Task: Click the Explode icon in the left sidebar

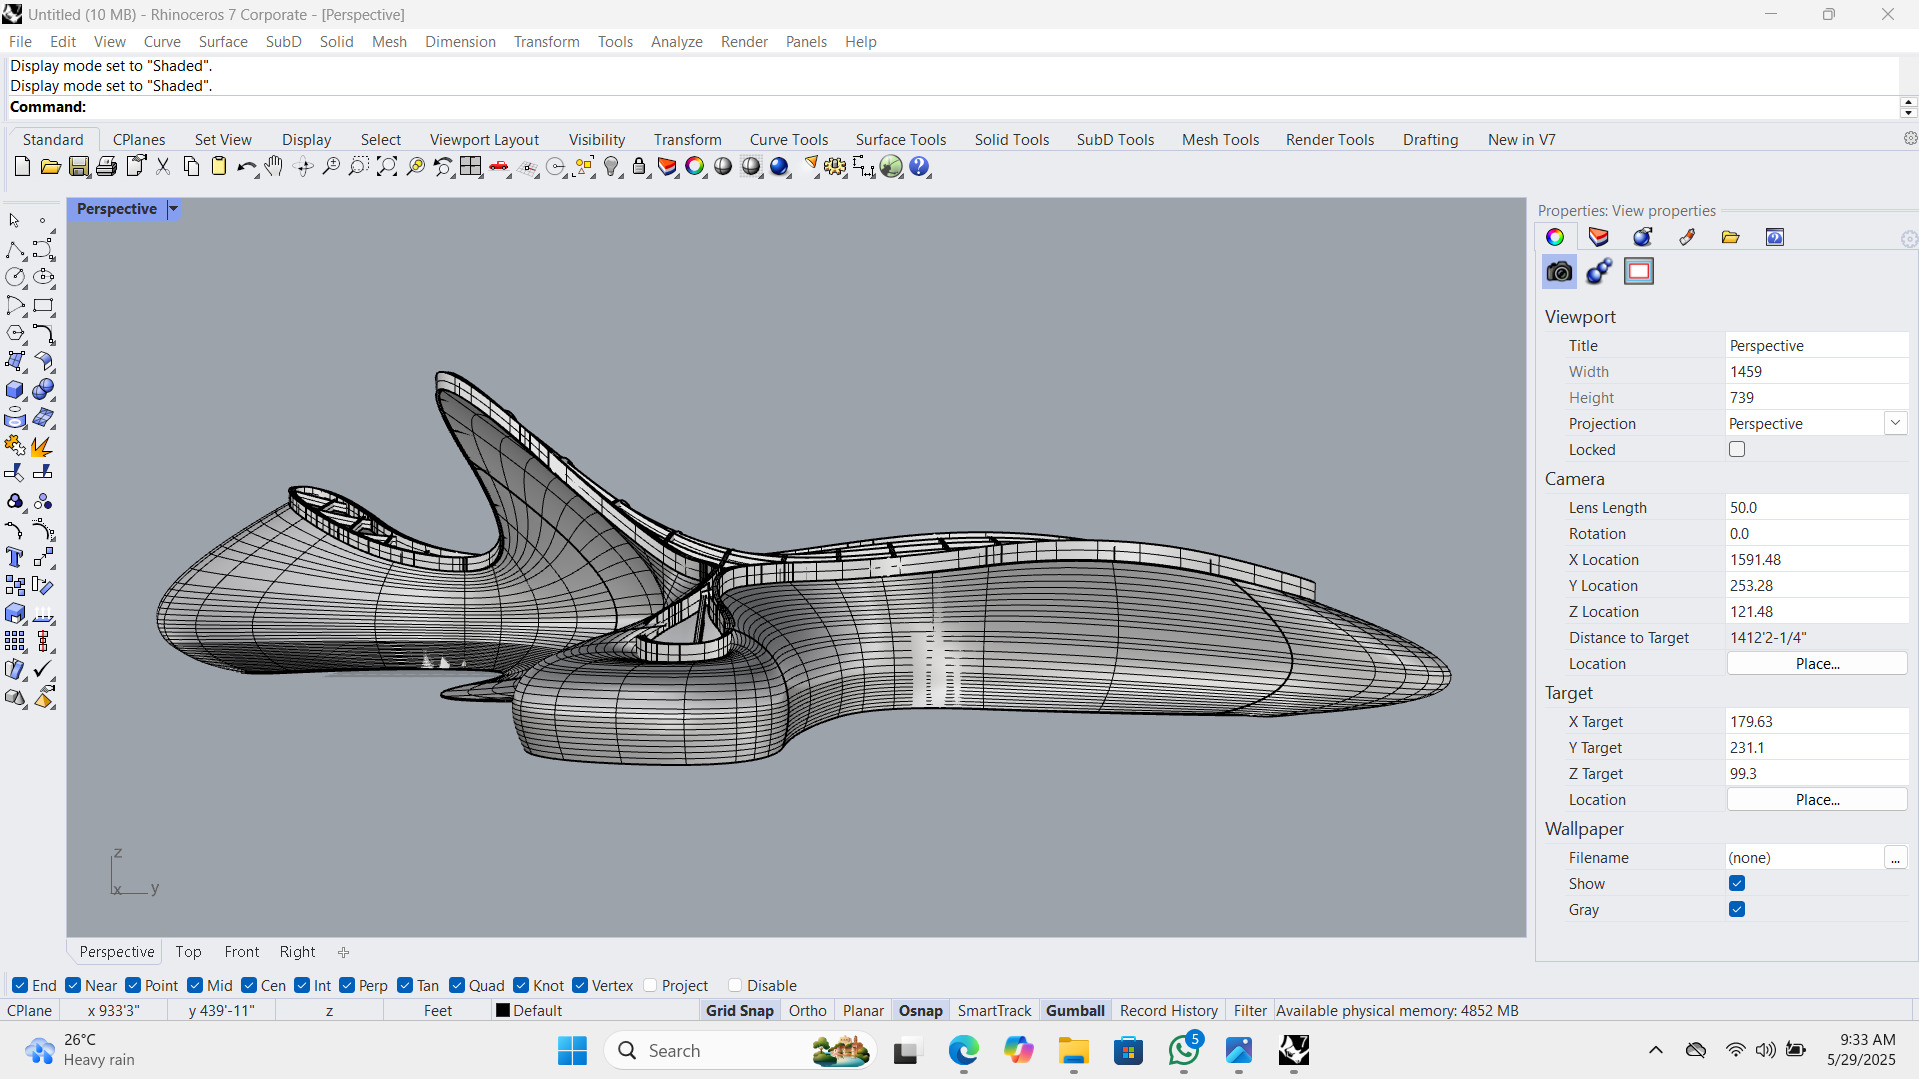Action: tap(44, 446)
